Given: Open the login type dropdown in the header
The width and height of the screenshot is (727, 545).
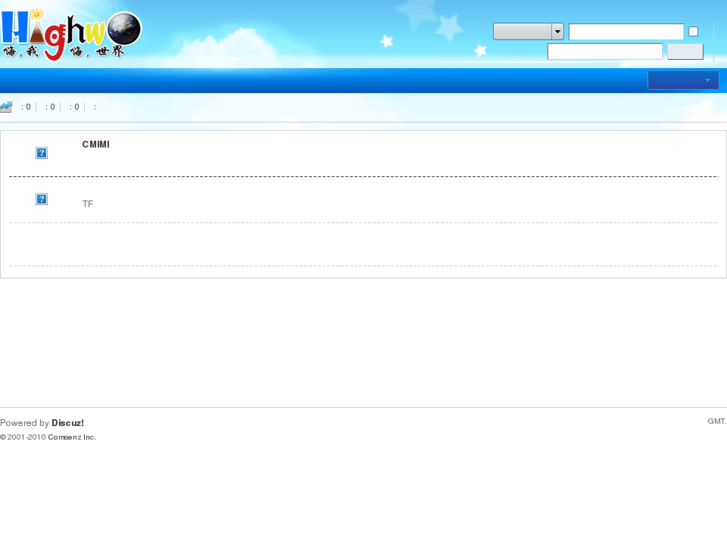Looking at the screenshot, I should coord(528,32).
